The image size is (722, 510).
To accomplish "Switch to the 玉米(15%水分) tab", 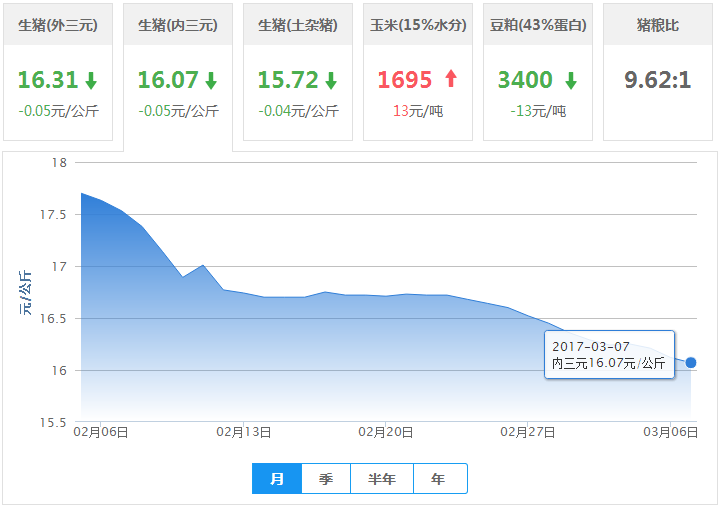I will point(417,25).
